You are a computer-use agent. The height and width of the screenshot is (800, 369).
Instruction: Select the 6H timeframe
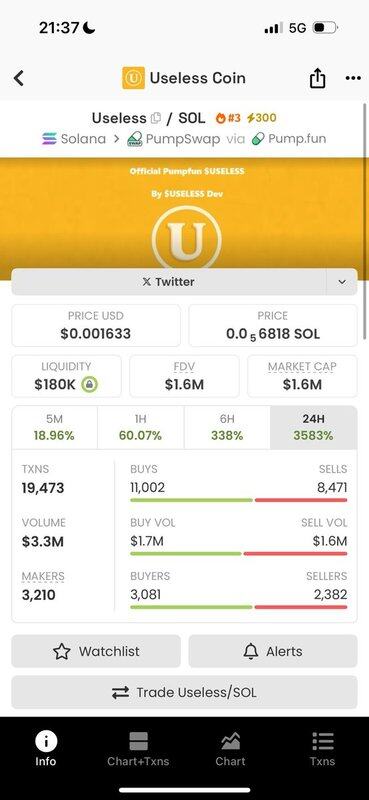(227, 428)
